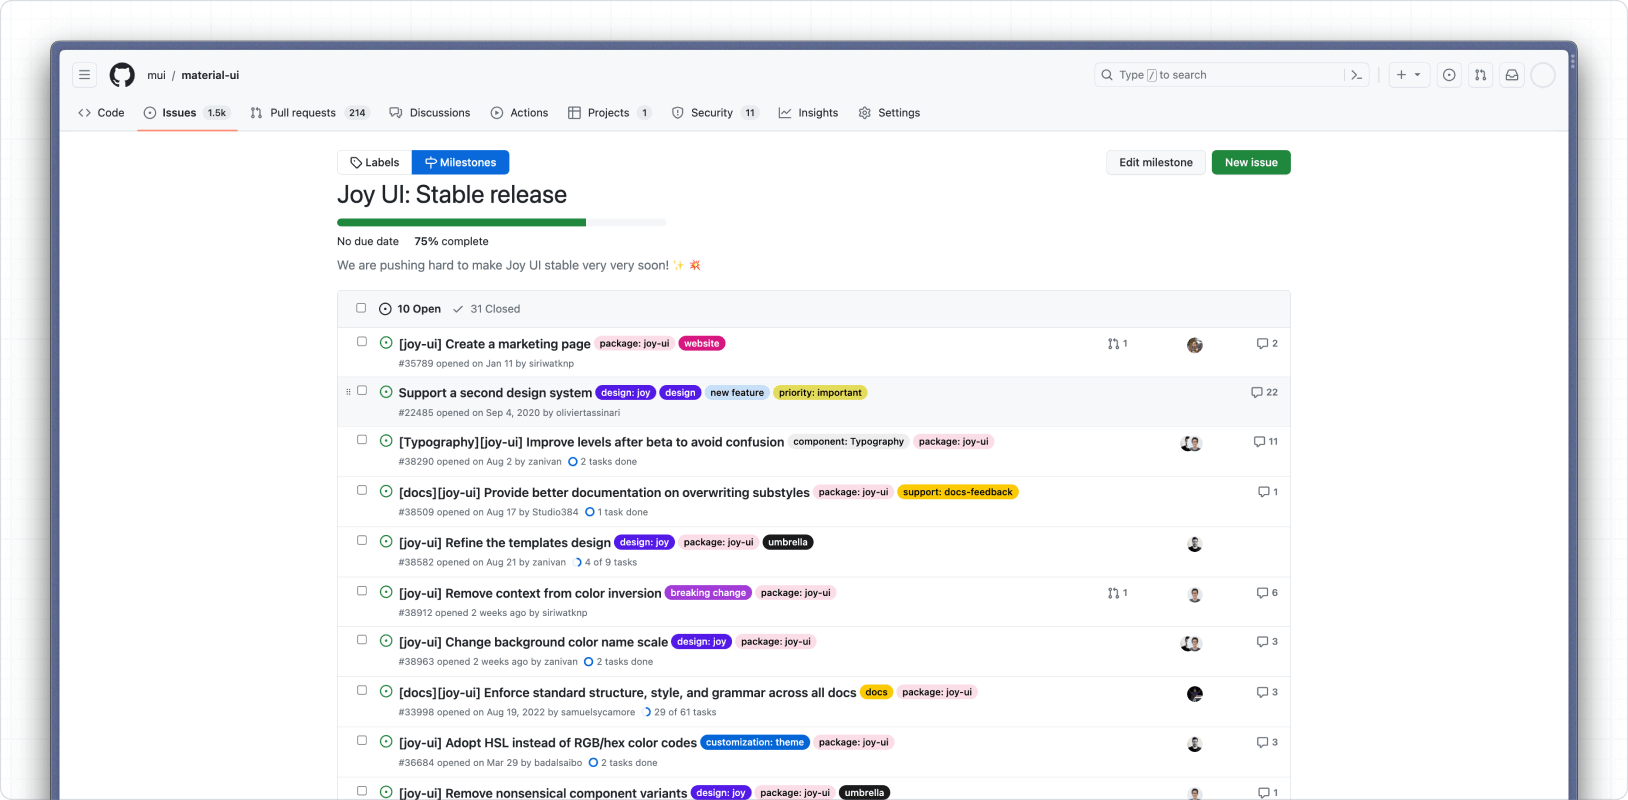Image resolution: width=1628 pixels, height=800 pixels.
Task: Click the milestone progress bar
Action: point(501,222)
